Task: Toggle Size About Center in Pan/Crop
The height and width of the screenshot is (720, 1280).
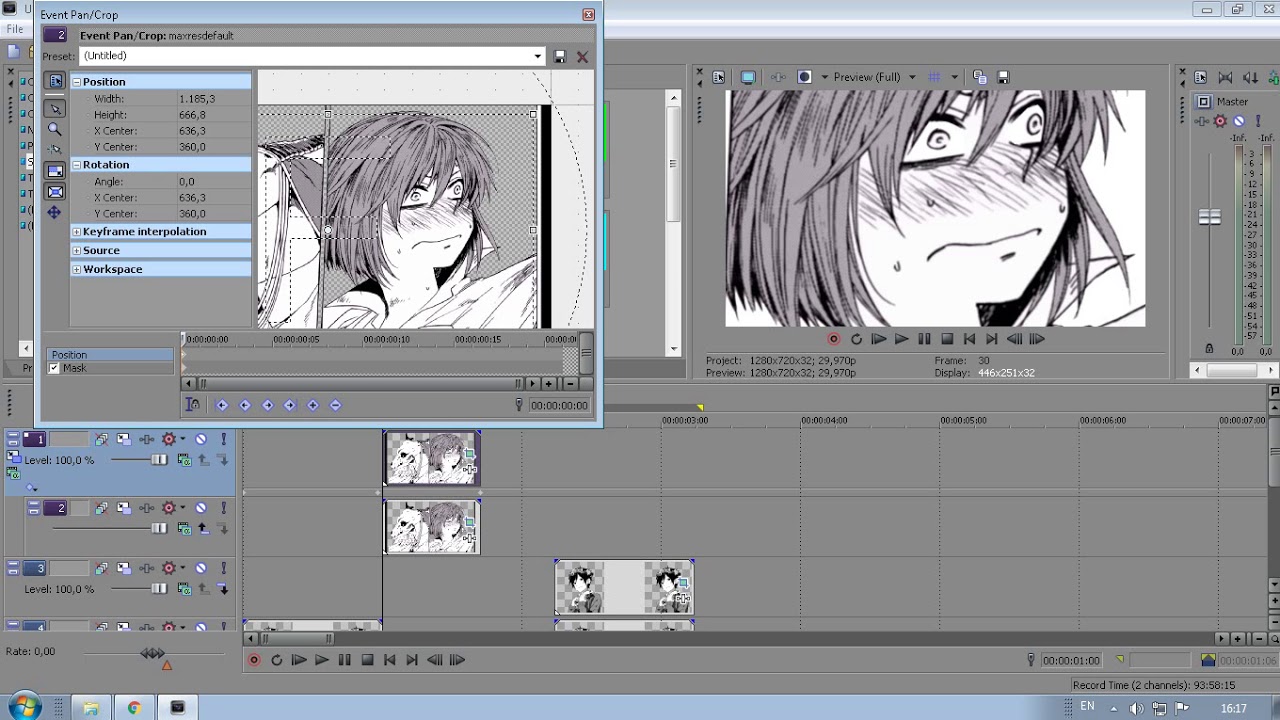Action: [55, 192]
